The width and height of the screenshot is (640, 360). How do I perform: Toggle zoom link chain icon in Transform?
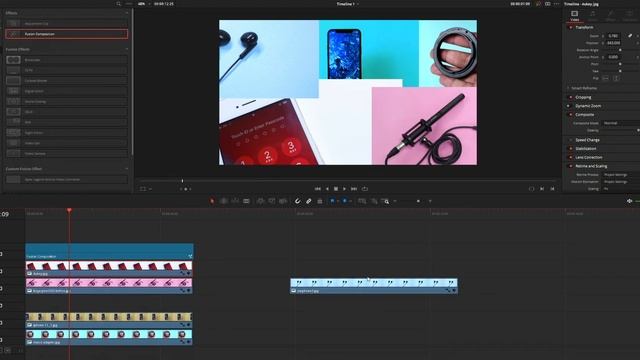tap(630, 36)
